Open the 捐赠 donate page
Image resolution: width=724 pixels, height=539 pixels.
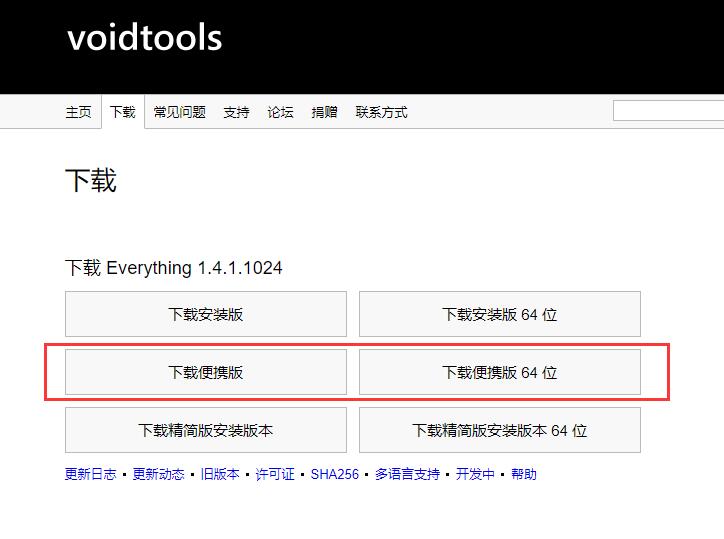[324, 112]
